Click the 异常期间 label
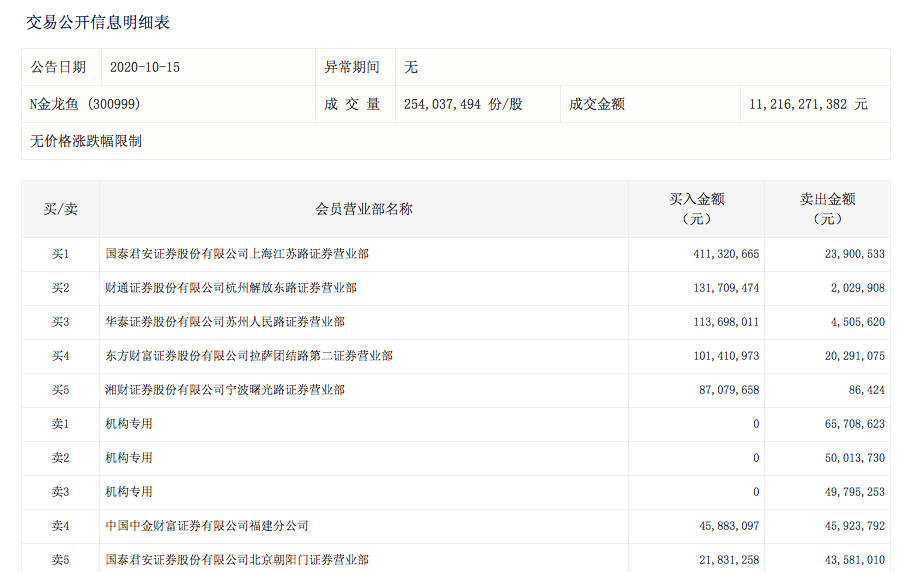 pos(352,67)
